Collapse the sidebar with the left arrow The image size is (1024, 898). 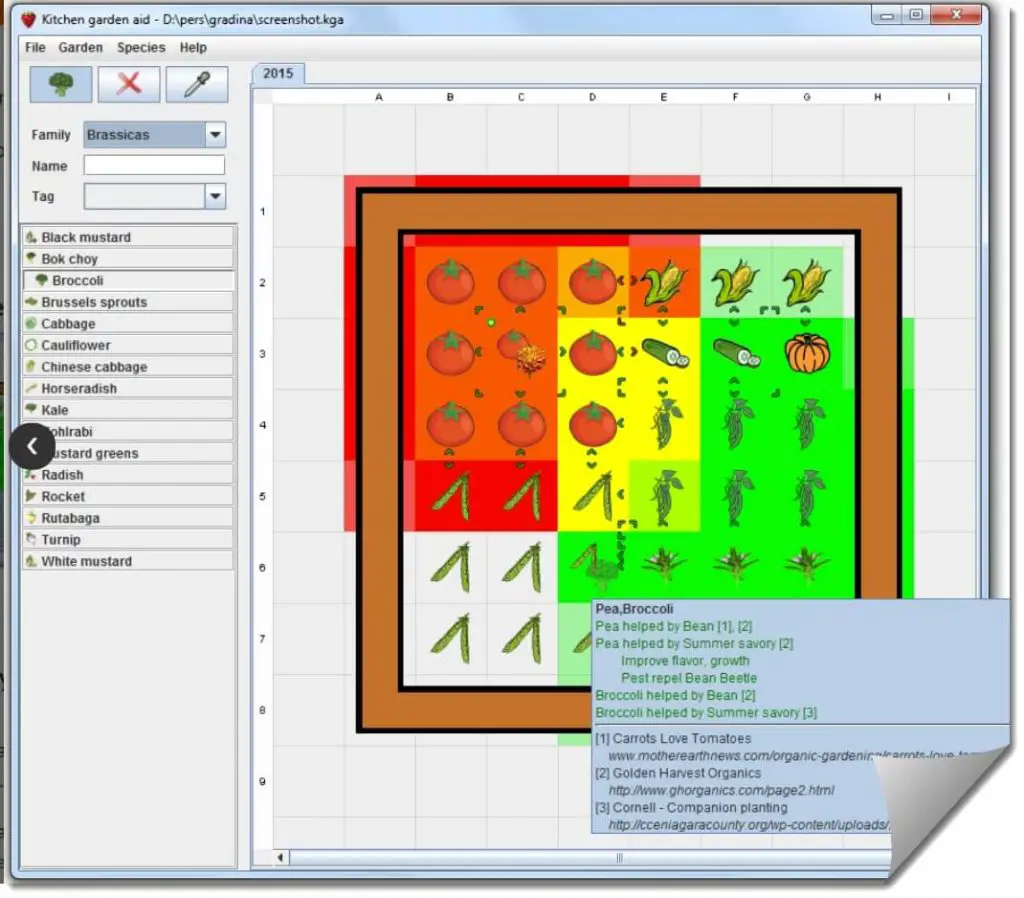pyautogui.click(x=31, y=446)
